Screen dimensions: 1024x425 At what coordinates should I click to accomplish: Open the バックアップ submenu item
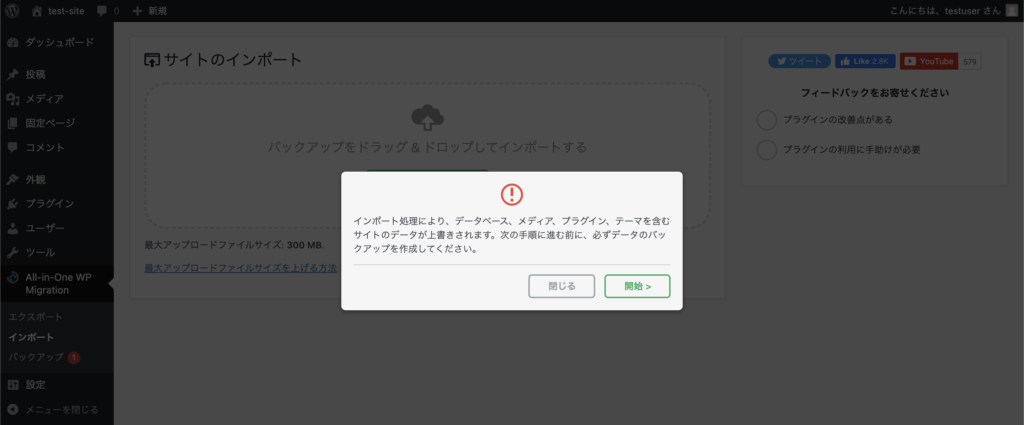pos(36,357)
